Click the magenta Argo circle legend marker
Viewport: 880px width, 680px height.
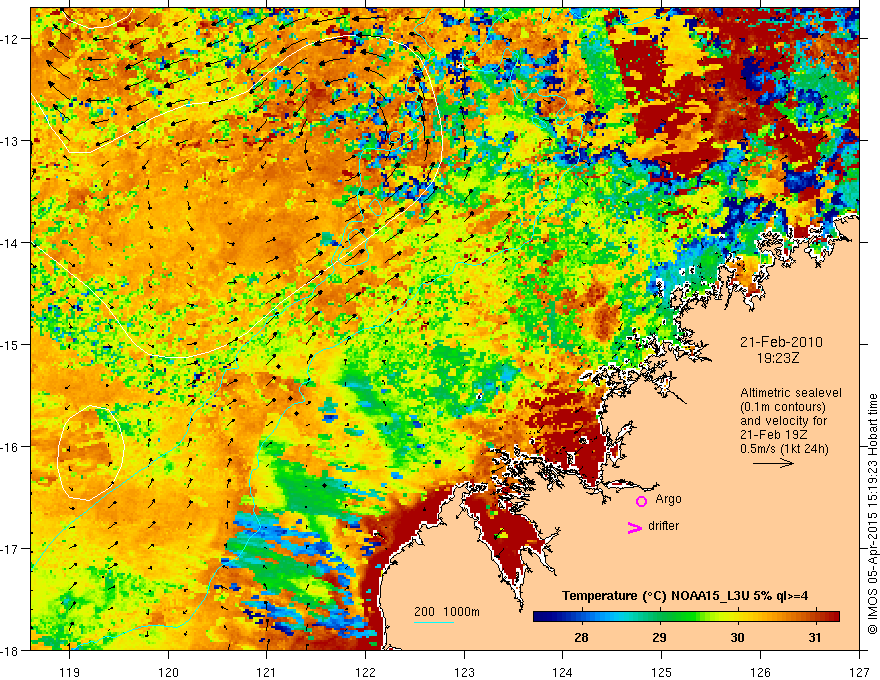(641, 501)
